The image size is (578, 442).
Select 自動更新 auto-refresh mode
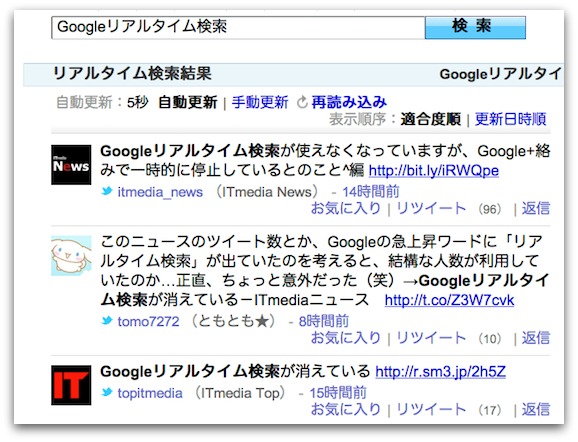click(x=188, y=102)
